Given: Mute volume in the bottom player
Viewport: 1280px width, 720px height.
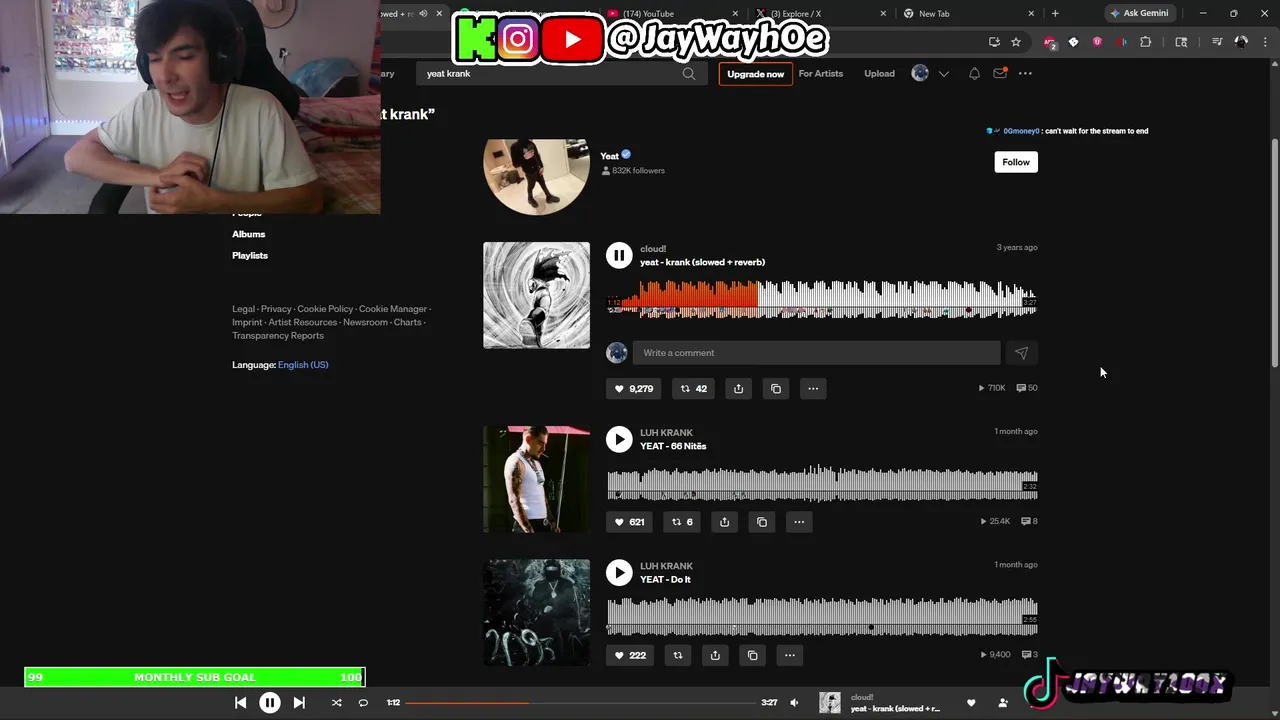Looking at the screenshot, I should click(794, 703).
